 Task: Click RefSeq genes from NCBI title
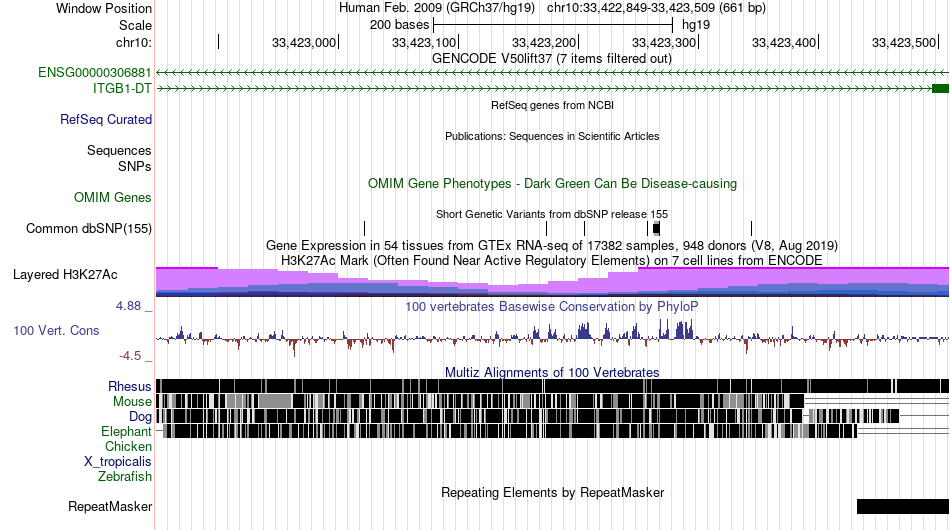pyautogui.click(x=552, y=105)
